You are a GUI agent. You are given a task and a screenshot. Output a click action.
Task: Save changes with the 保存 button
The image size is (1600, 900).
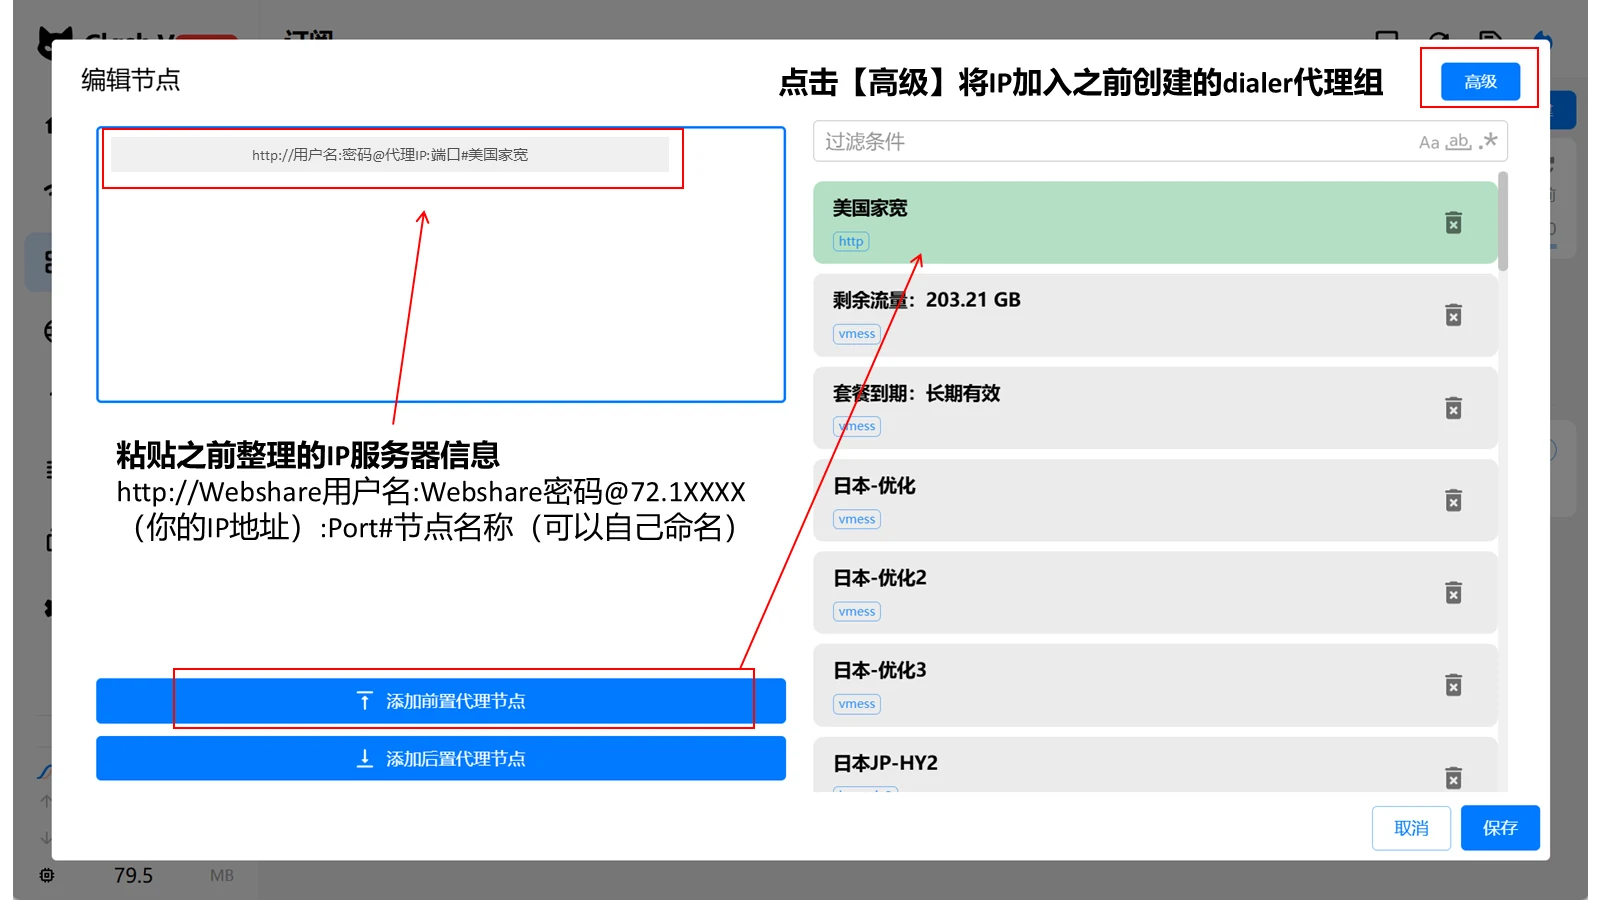(1500, 828)
